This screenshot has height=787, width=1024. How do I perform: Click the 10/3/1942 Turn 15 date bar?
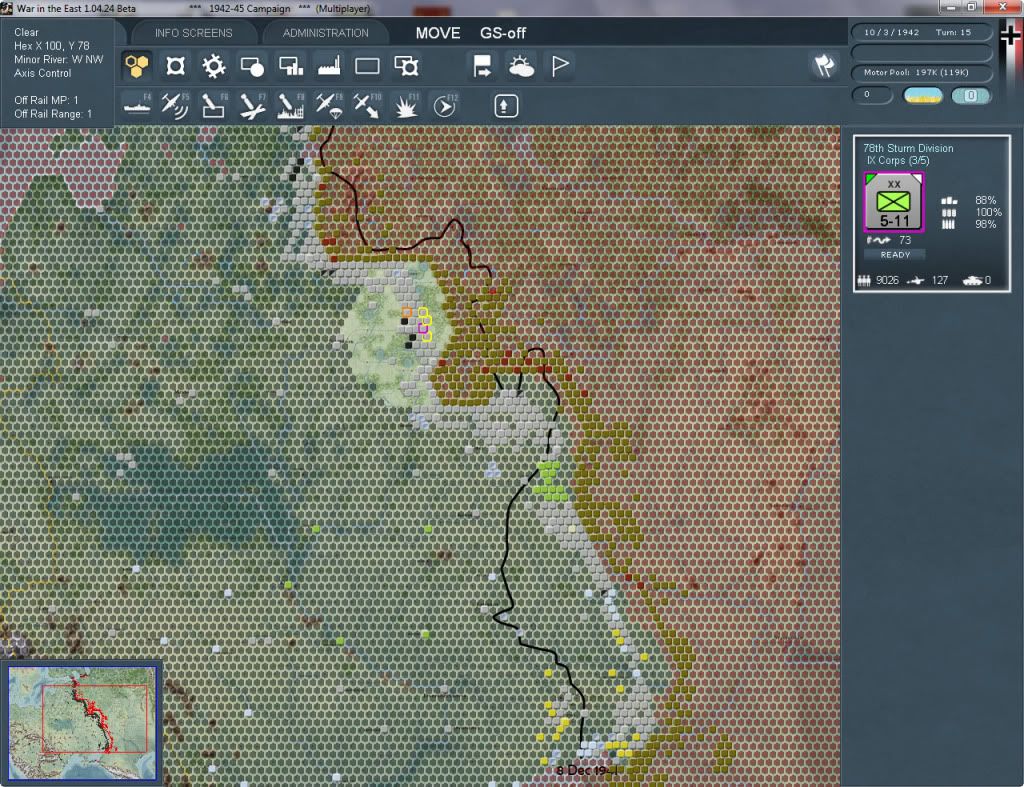920,32
